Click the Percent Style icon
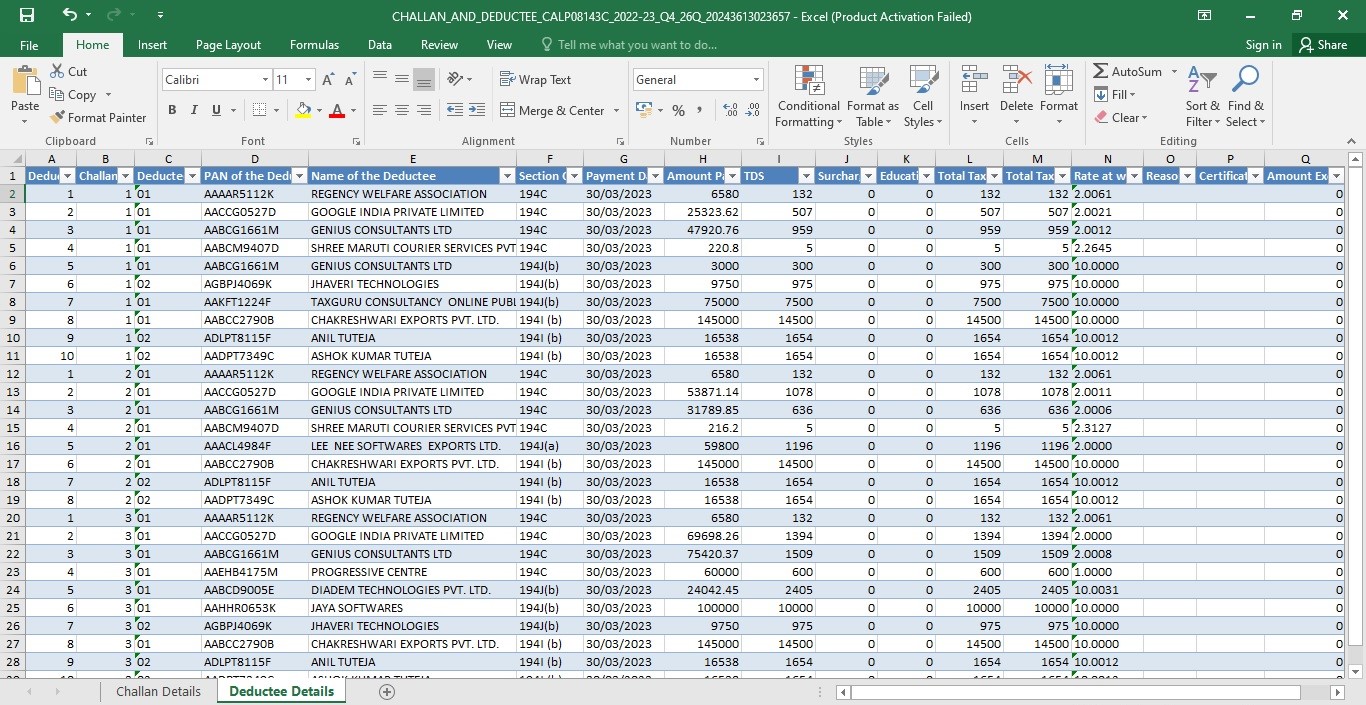Image resolution: width=1366 pixels, height=705 pixels. (x=678, y=110)
